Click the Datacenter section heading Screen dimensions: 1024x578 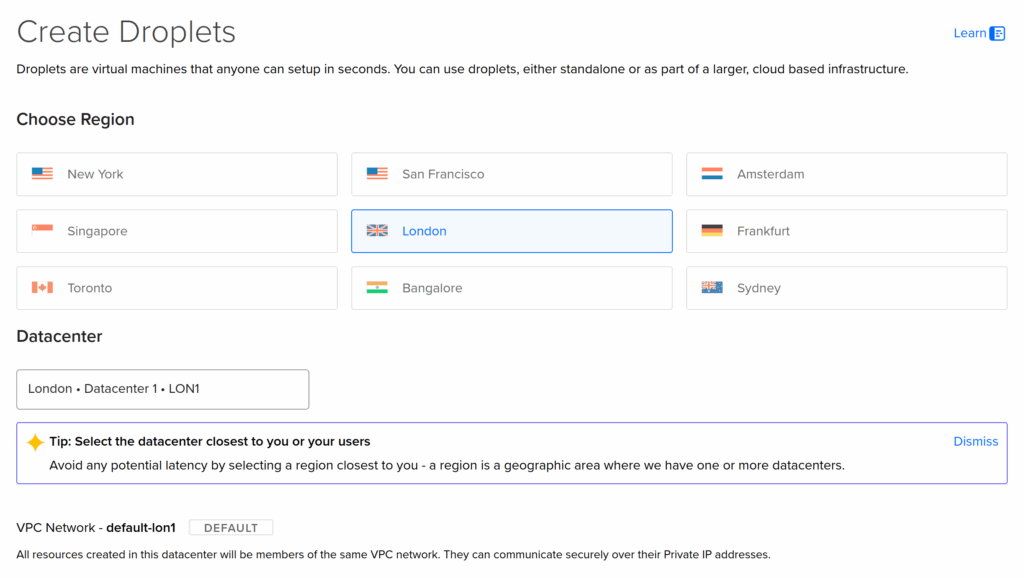(x=59, y=336)
